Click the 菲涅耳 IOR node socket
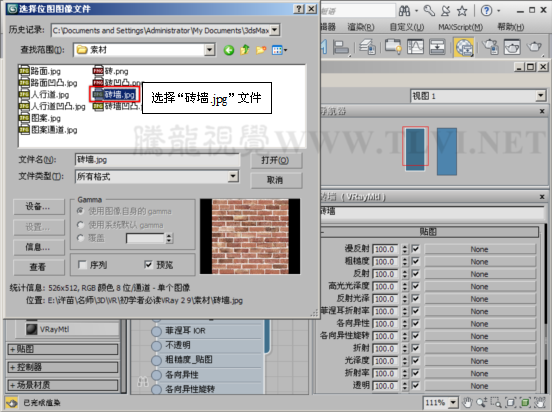552x412 pixels. pos(156,331)
